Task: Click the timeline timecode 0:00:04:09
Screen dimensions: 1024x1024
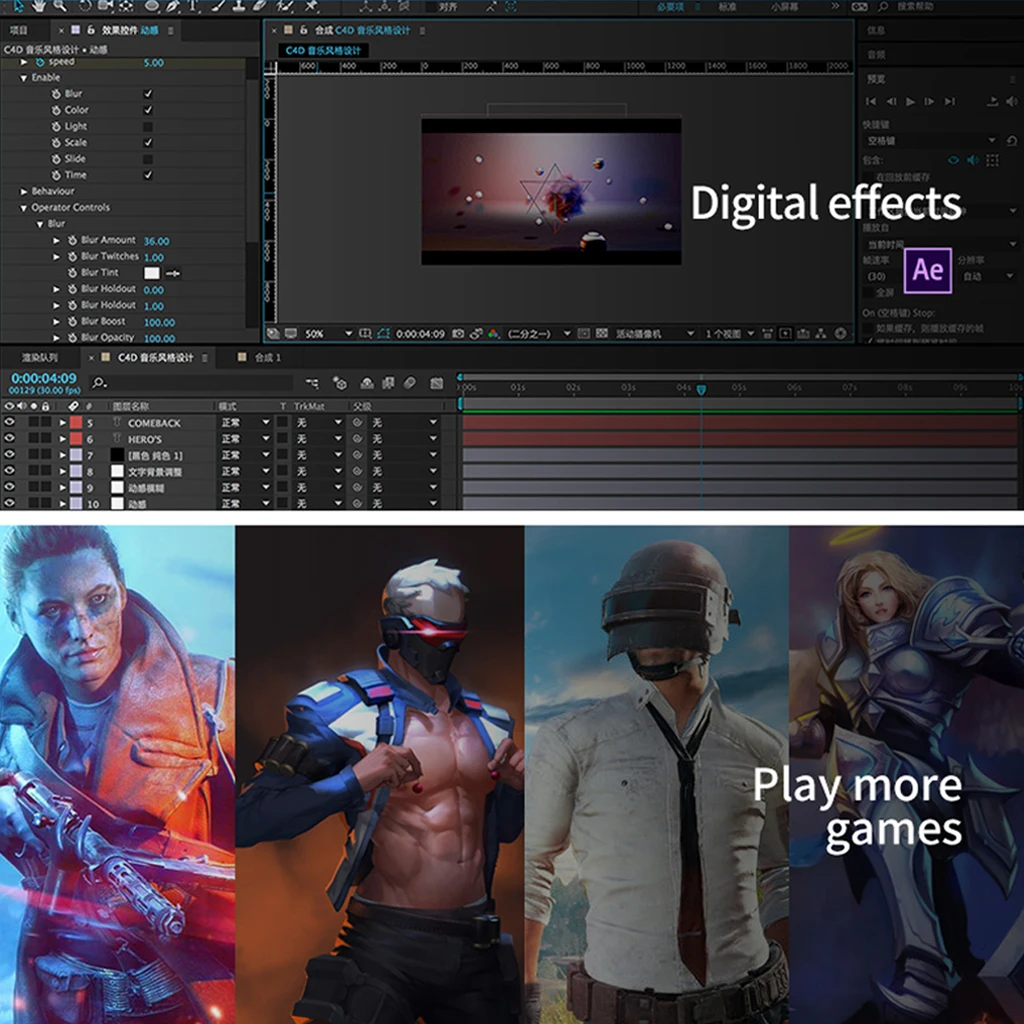Action: [x=43, y=378]
